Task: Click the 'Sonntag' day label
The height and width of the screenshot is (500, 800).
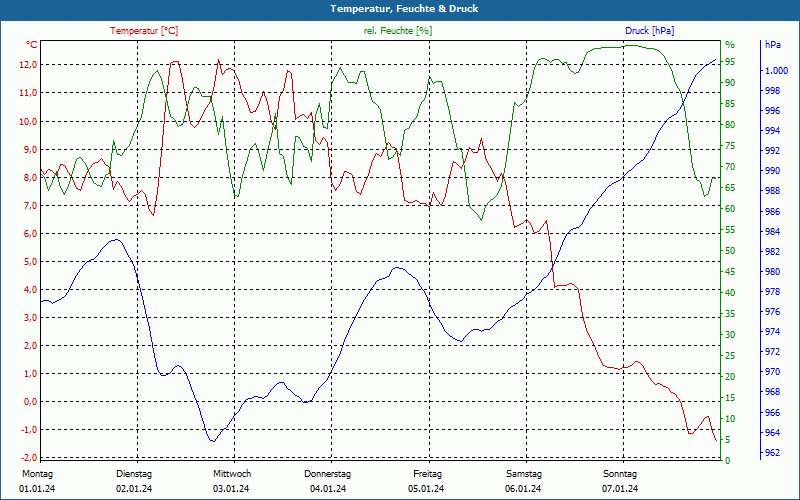Action: pyautogui.click(x=620, y=474)
